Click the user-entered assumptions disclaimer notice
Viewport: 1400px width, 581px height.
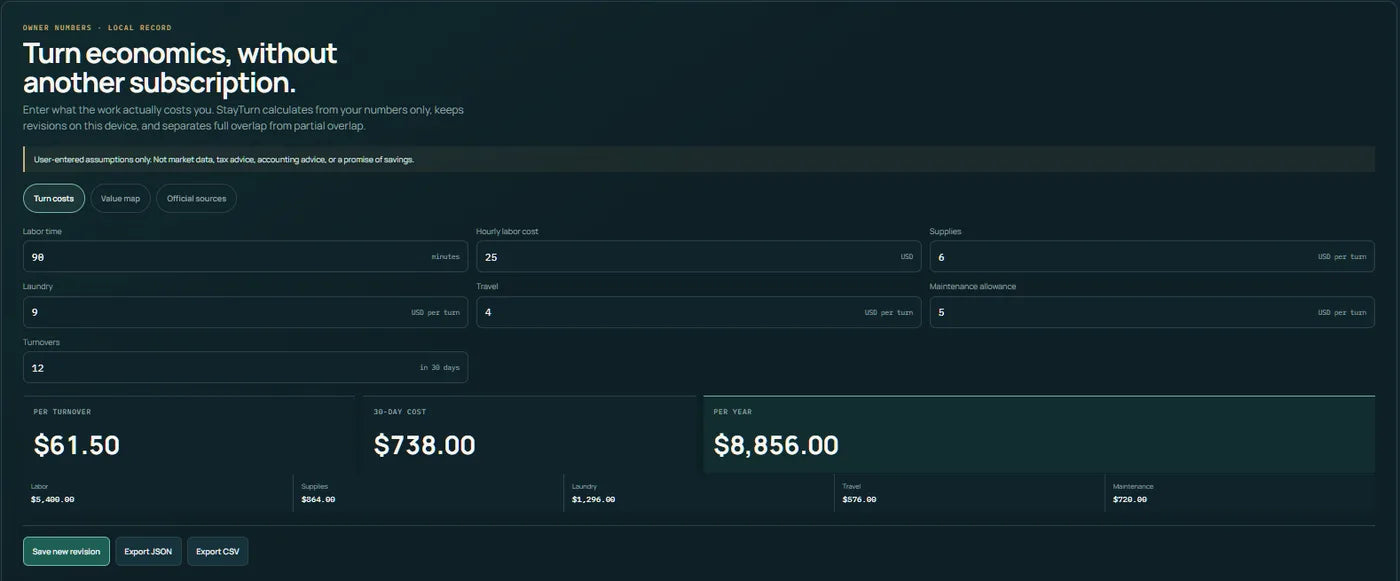click(x=699, y=159)
